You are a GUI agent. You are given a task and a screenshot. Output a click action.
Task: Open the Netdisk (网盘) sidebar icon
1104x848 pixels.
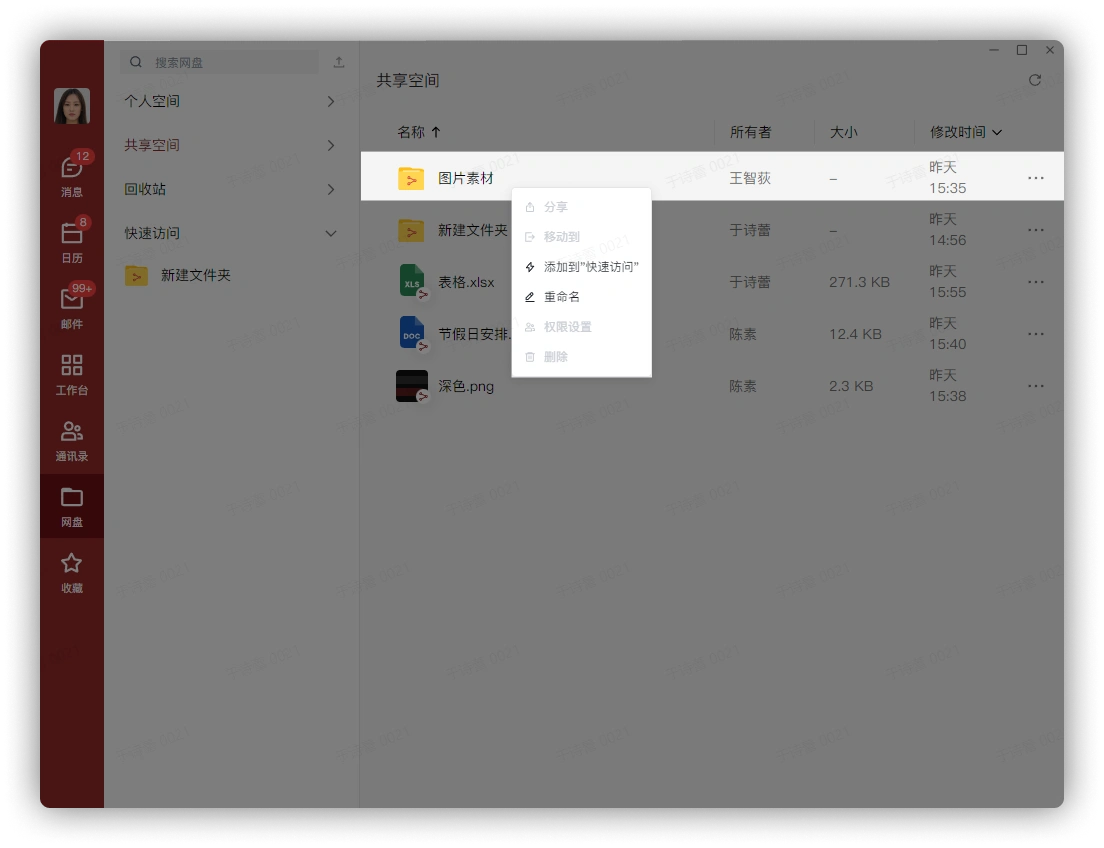(72, 506)
